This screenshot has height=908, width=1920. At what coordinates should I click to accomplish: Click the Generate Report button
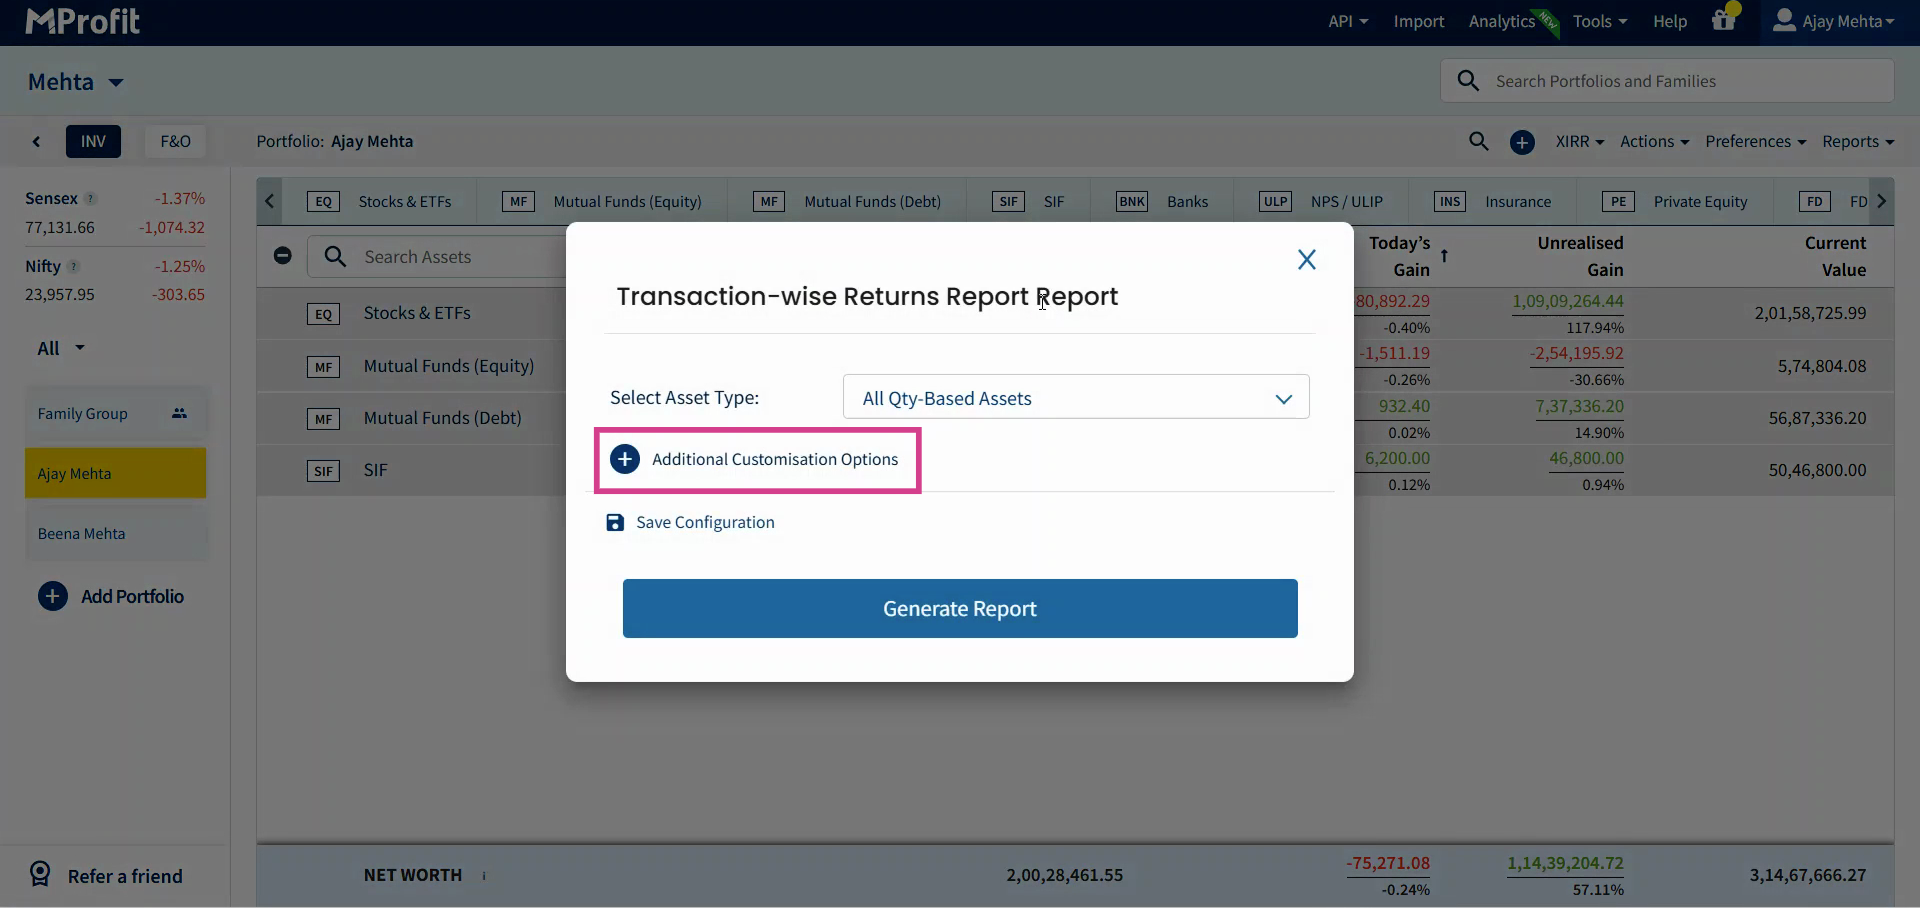tap(960, 608)
